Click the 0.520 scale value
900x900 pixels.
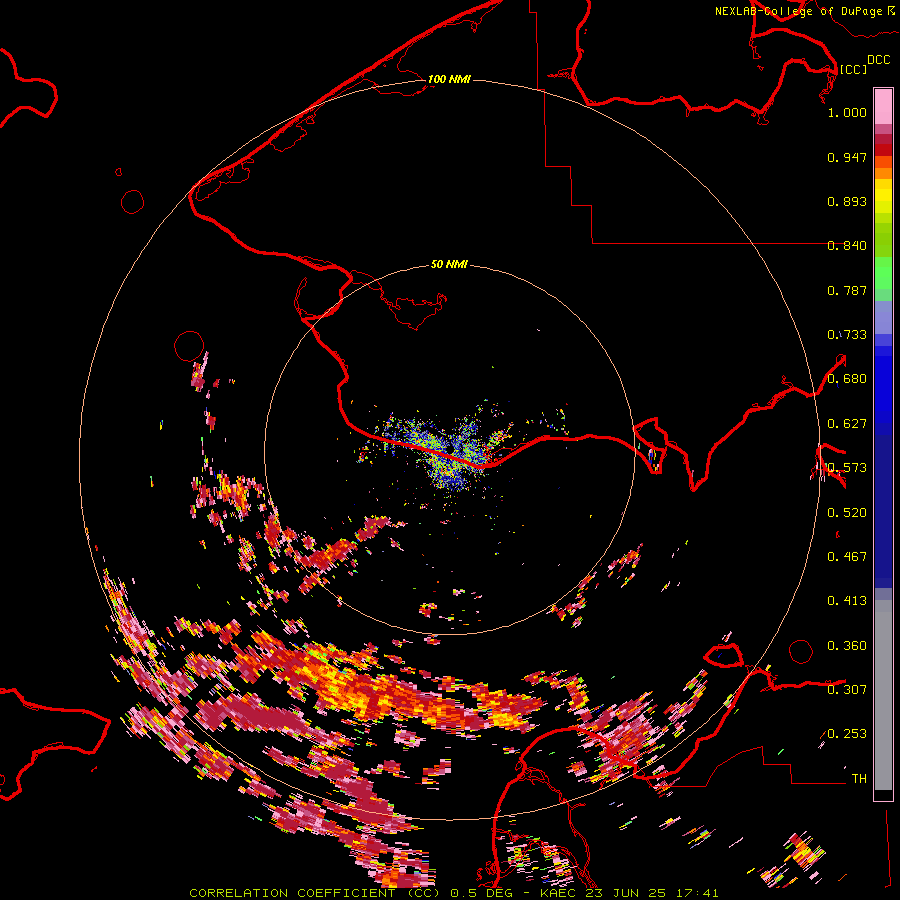pos(847,513)
